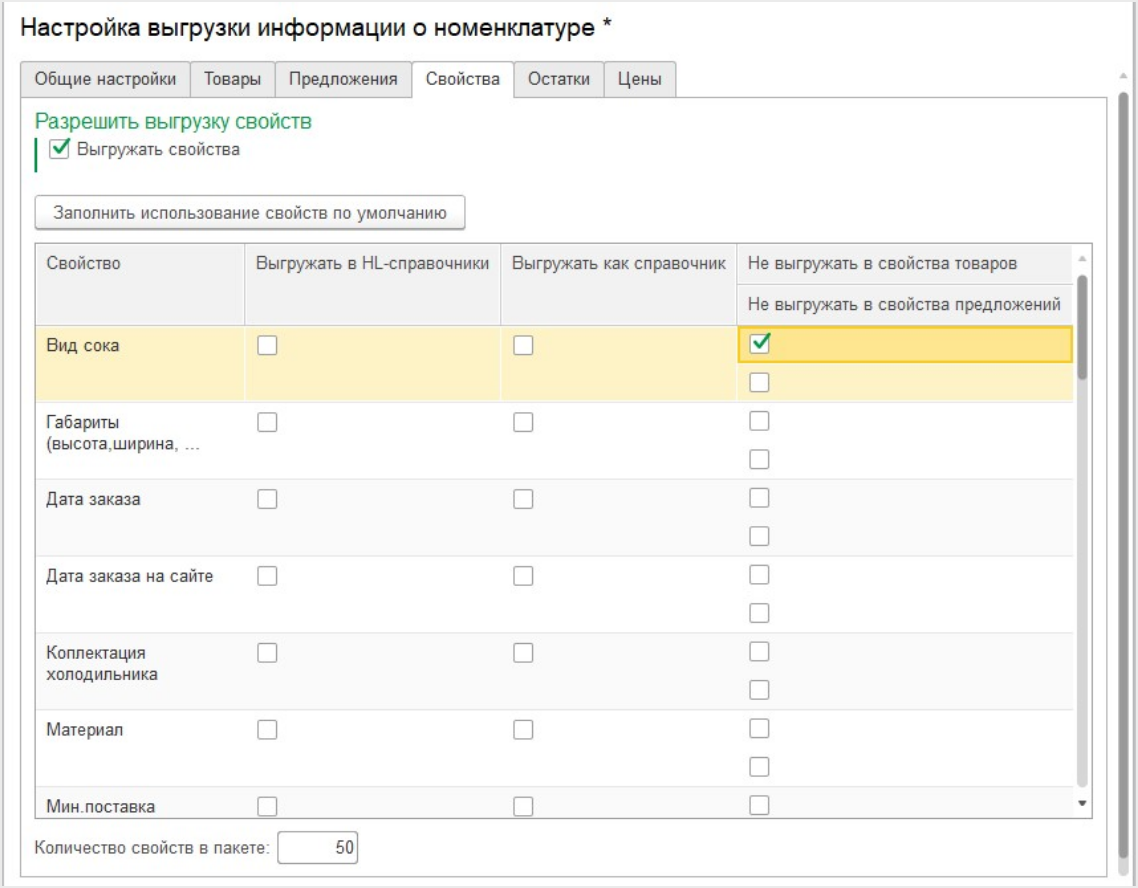Viewport: 1138px width, 888px height.
Task: Uncheck the checked box in Вид сока row
Action: (x=760, y=344)
